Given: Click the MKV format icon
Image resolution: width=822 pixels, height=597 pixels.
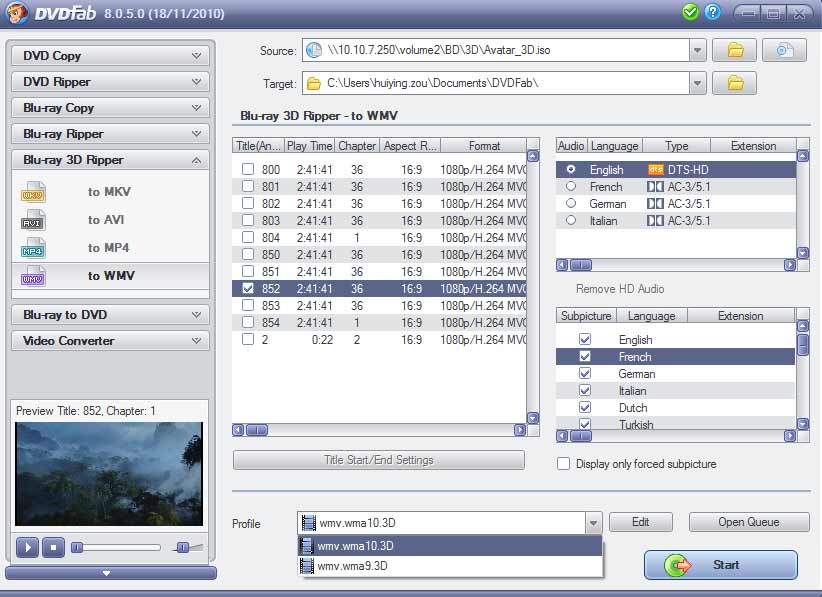Looking at the screenshot, I should [x=33, y=192].
